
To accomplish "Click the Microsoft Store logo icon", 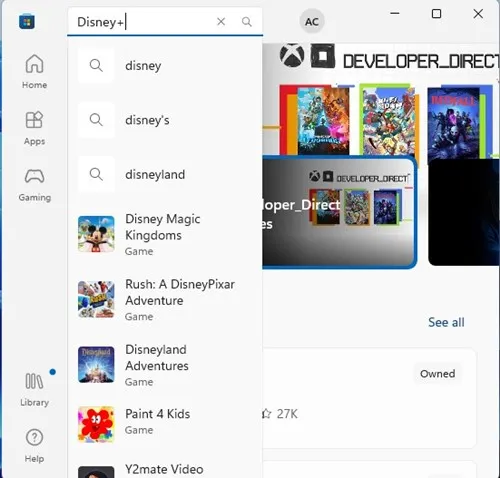I will [x=27, y=22].
